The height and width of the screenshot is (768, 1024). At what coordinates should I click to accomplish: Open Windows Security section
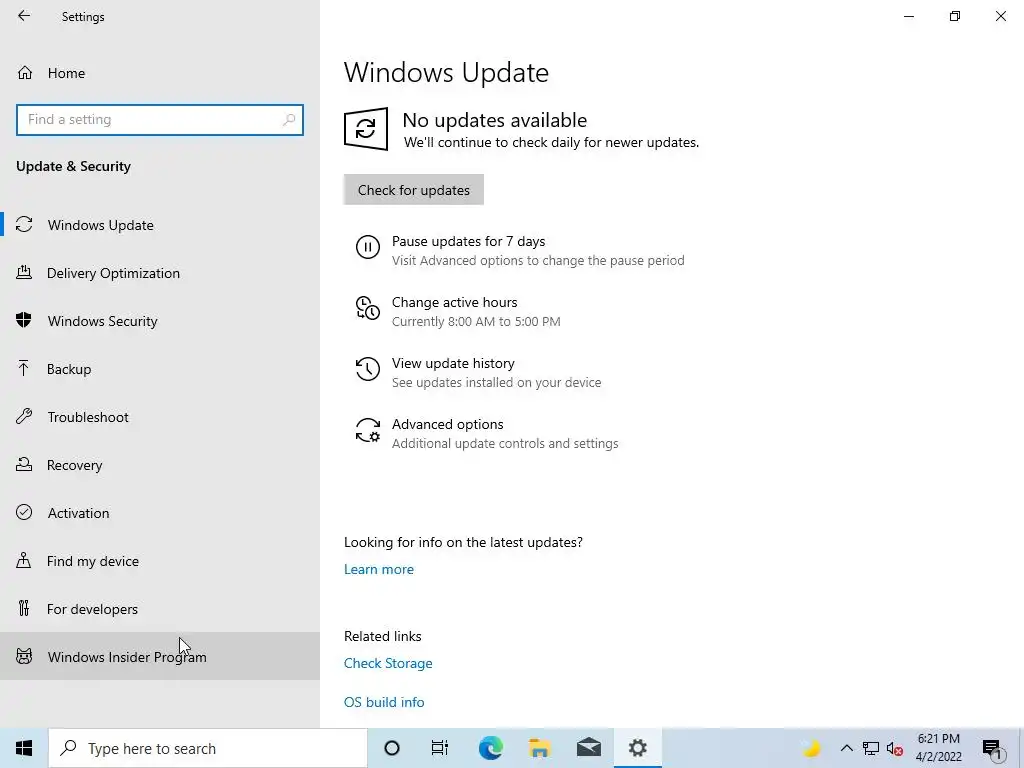pos(160,321)
